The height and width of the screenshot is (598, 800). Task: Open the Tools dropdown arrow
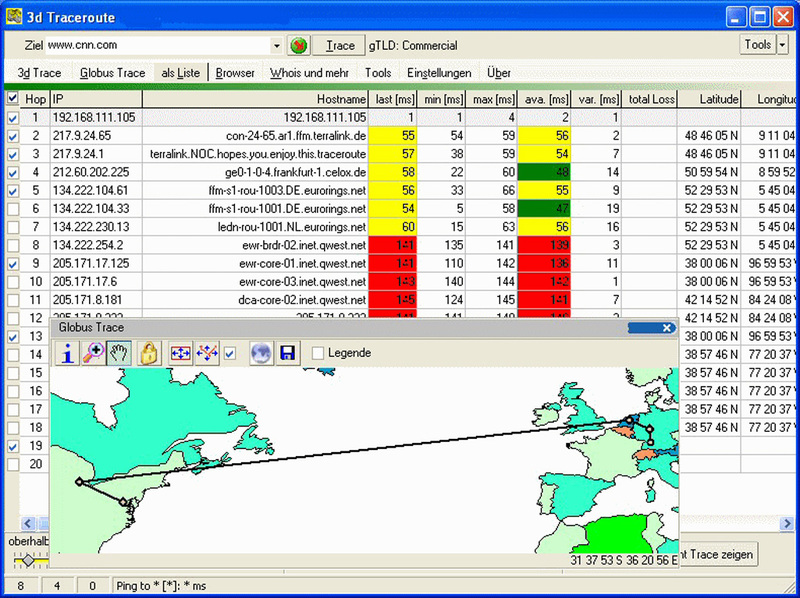(782, 45)
